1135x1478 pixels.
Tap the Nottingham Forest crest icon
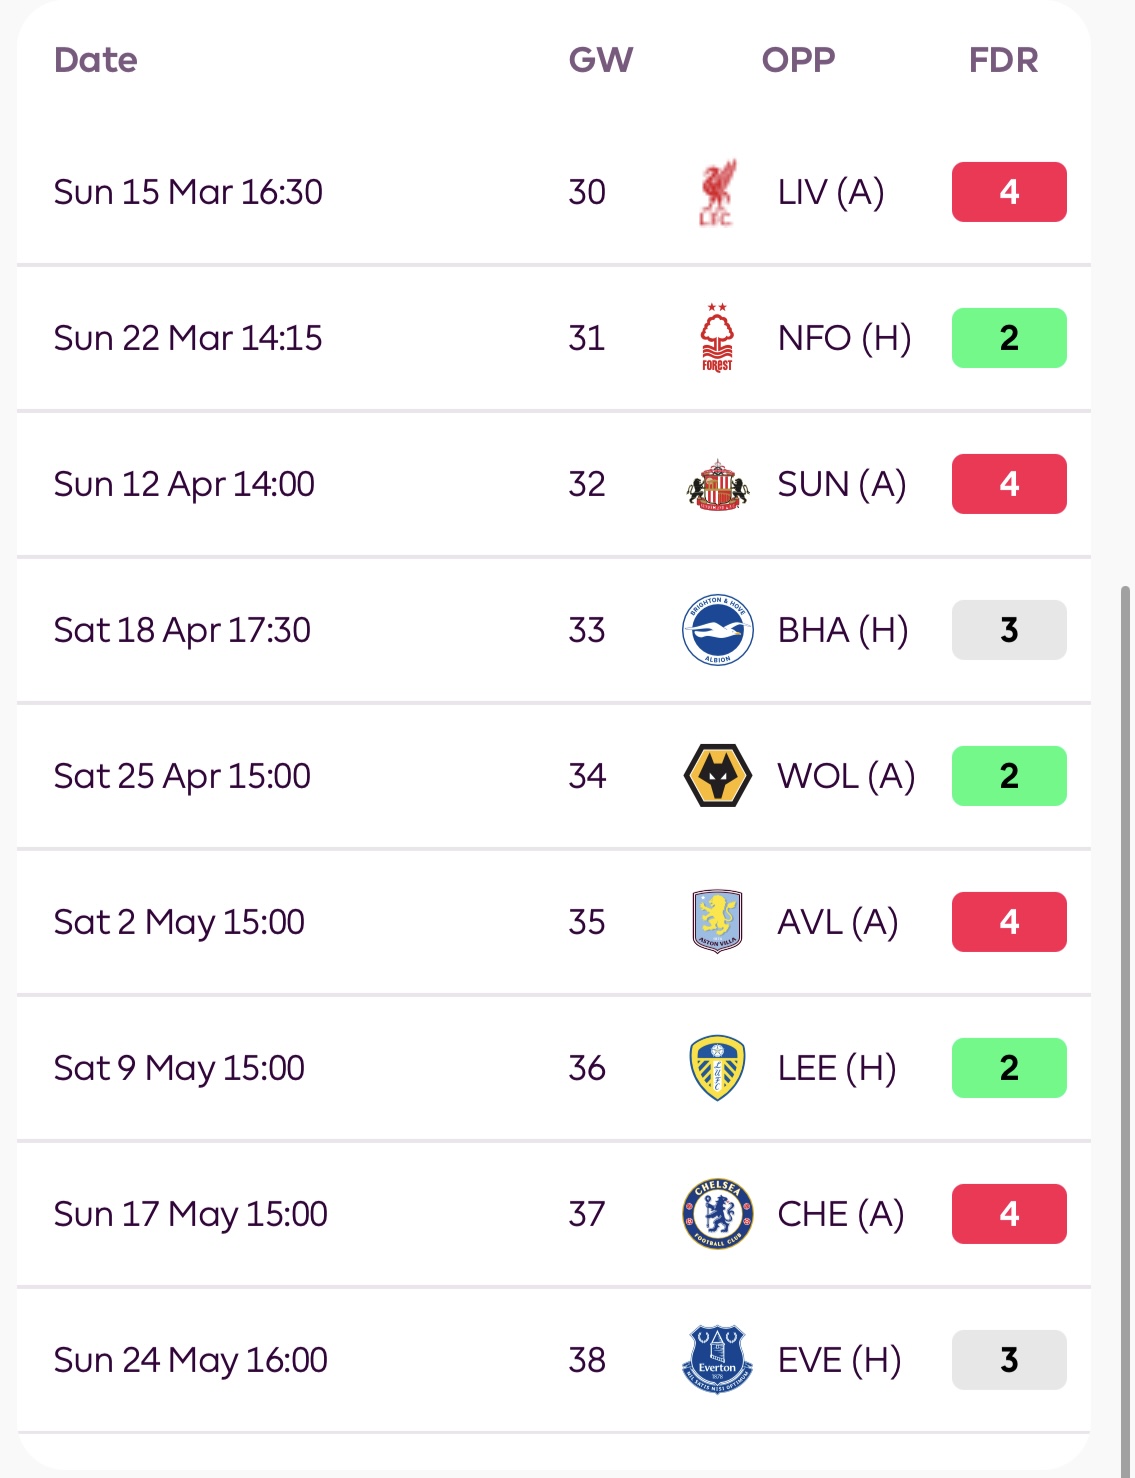(x=717, y=338)
